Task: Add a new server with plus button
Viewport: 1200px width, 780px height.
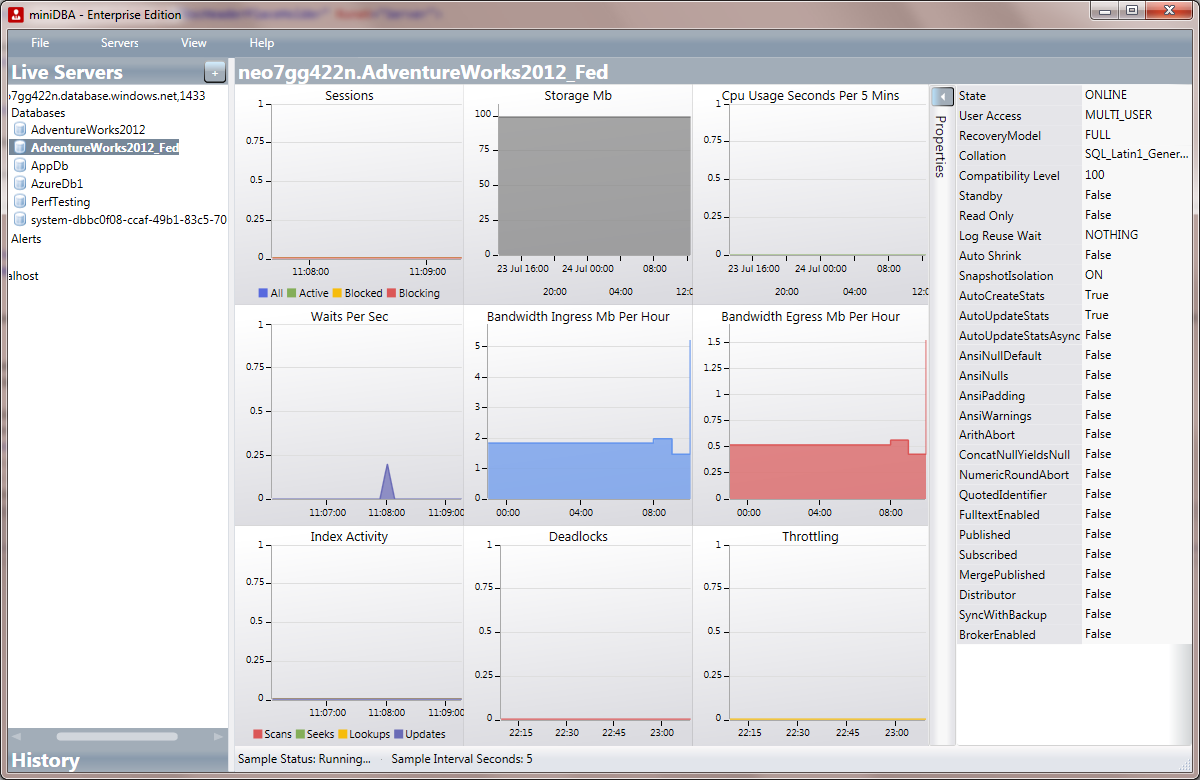Action: 214,71
